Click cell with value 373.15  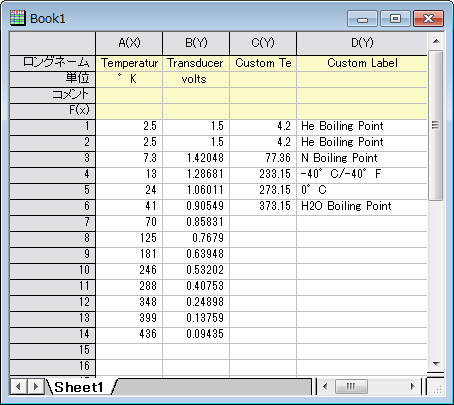click(263, 207)
